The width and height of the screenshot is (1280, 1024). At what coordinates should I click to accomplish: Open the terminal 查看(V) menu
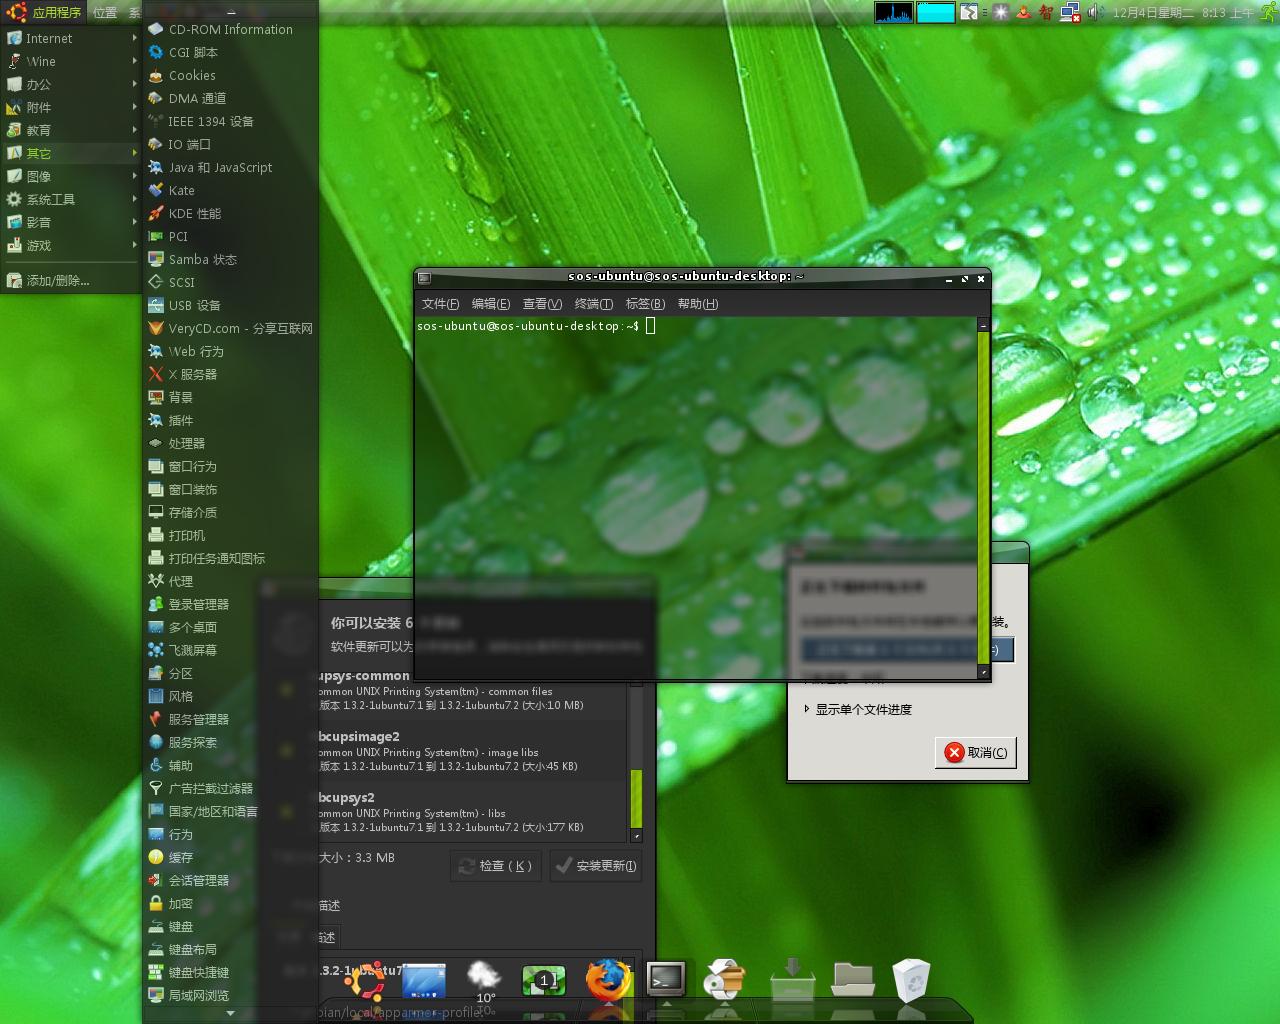pyautogui.click(x=542, y=304)
